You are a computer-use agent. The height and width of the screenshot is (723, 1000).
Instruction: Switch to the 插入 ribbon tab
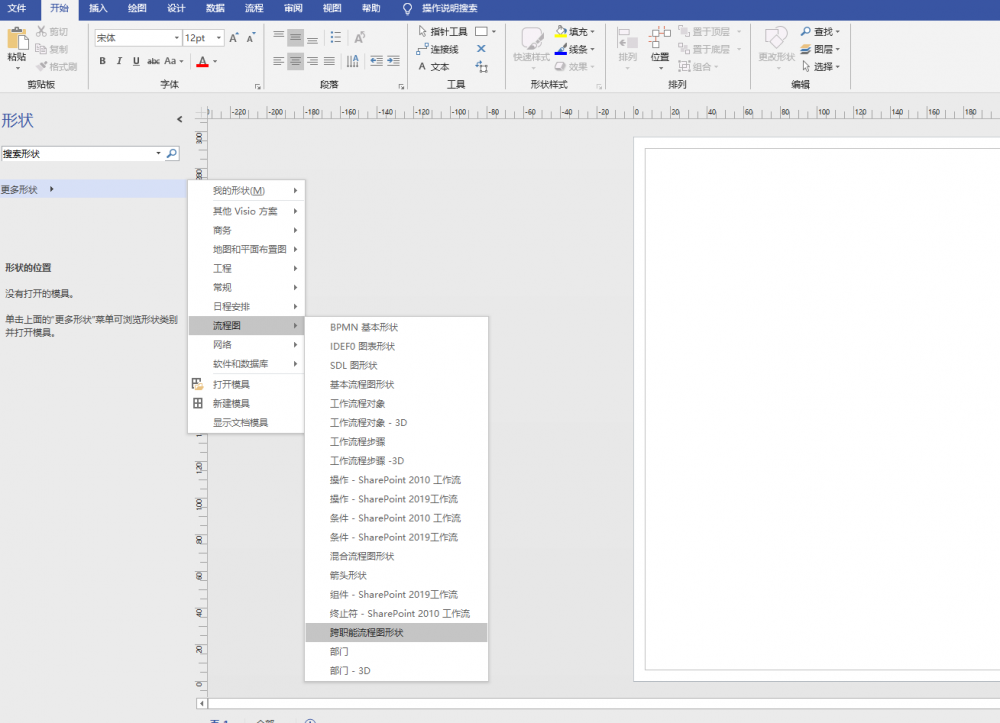tap(97, 9)
